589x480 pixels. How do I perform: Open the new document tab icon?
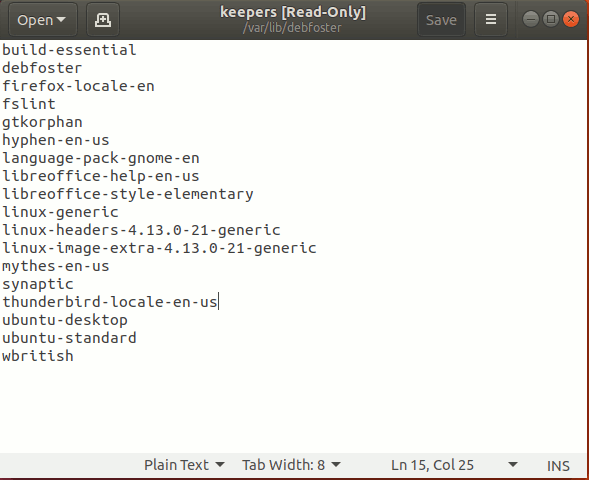[103, 20]
